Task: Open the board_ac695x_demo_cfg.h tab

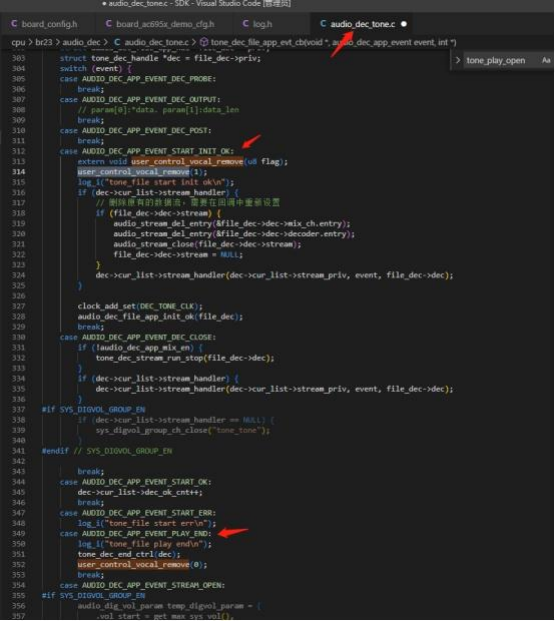Action: point(162,24)
